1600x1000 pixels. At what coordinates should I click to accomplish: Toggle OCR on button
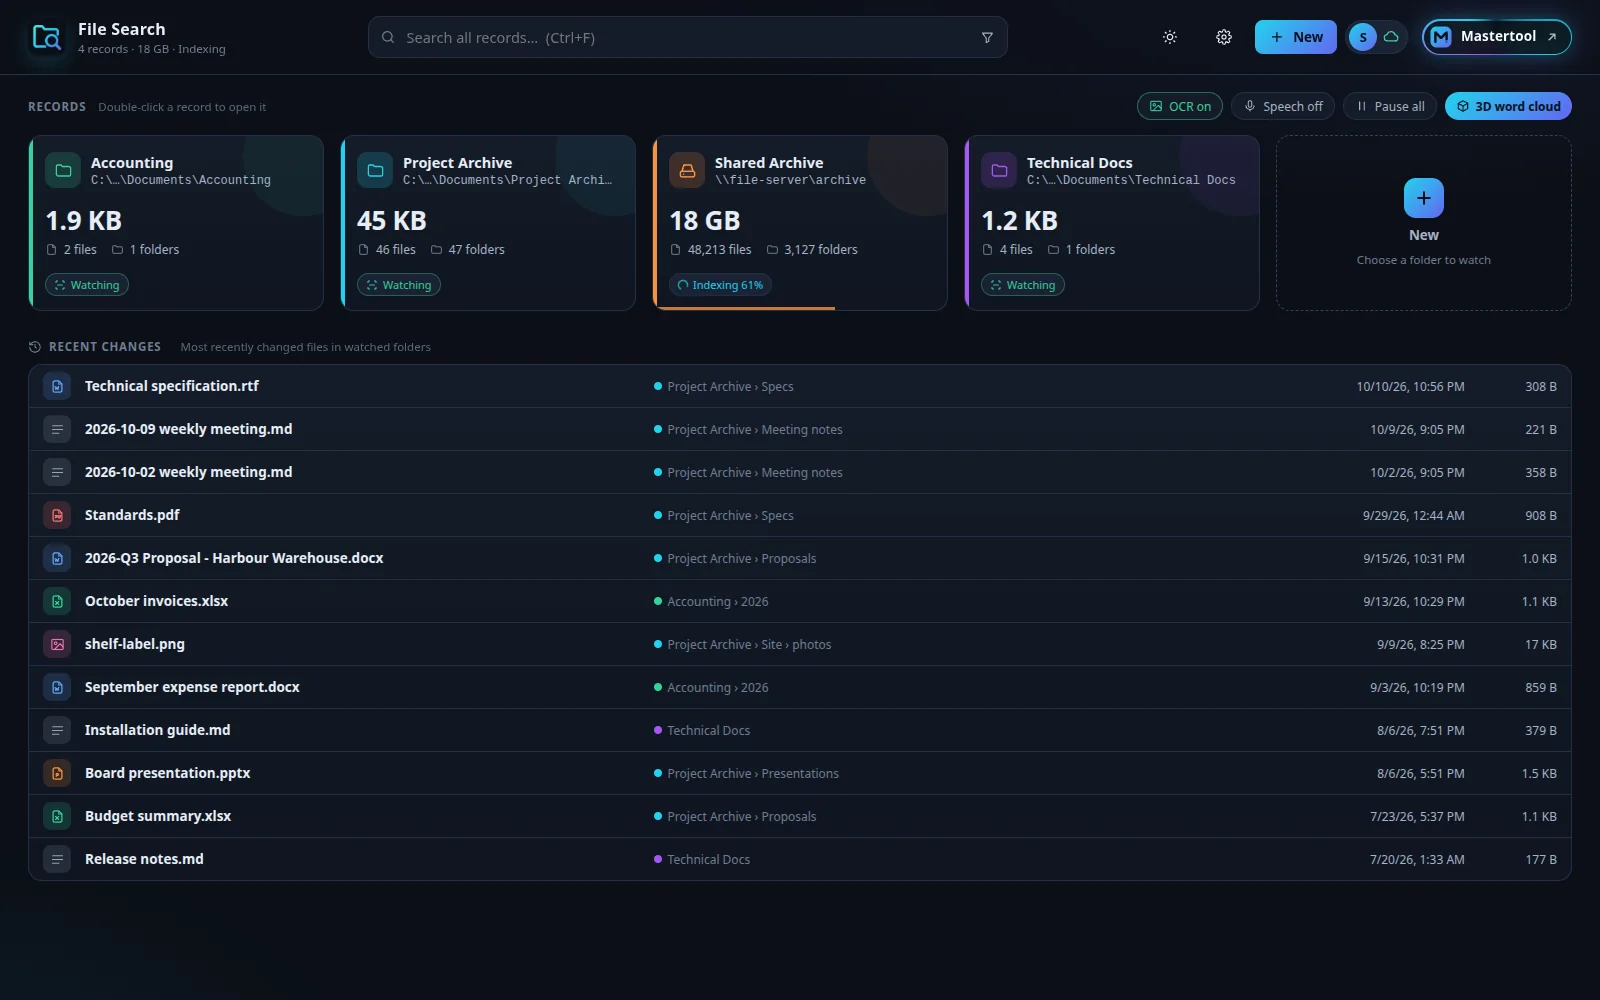[1179, 106]
